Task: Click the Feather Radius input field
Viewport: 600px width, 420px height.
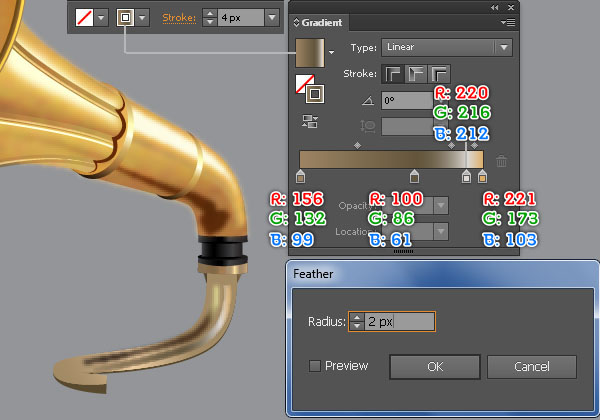Action: coord(399,321)
